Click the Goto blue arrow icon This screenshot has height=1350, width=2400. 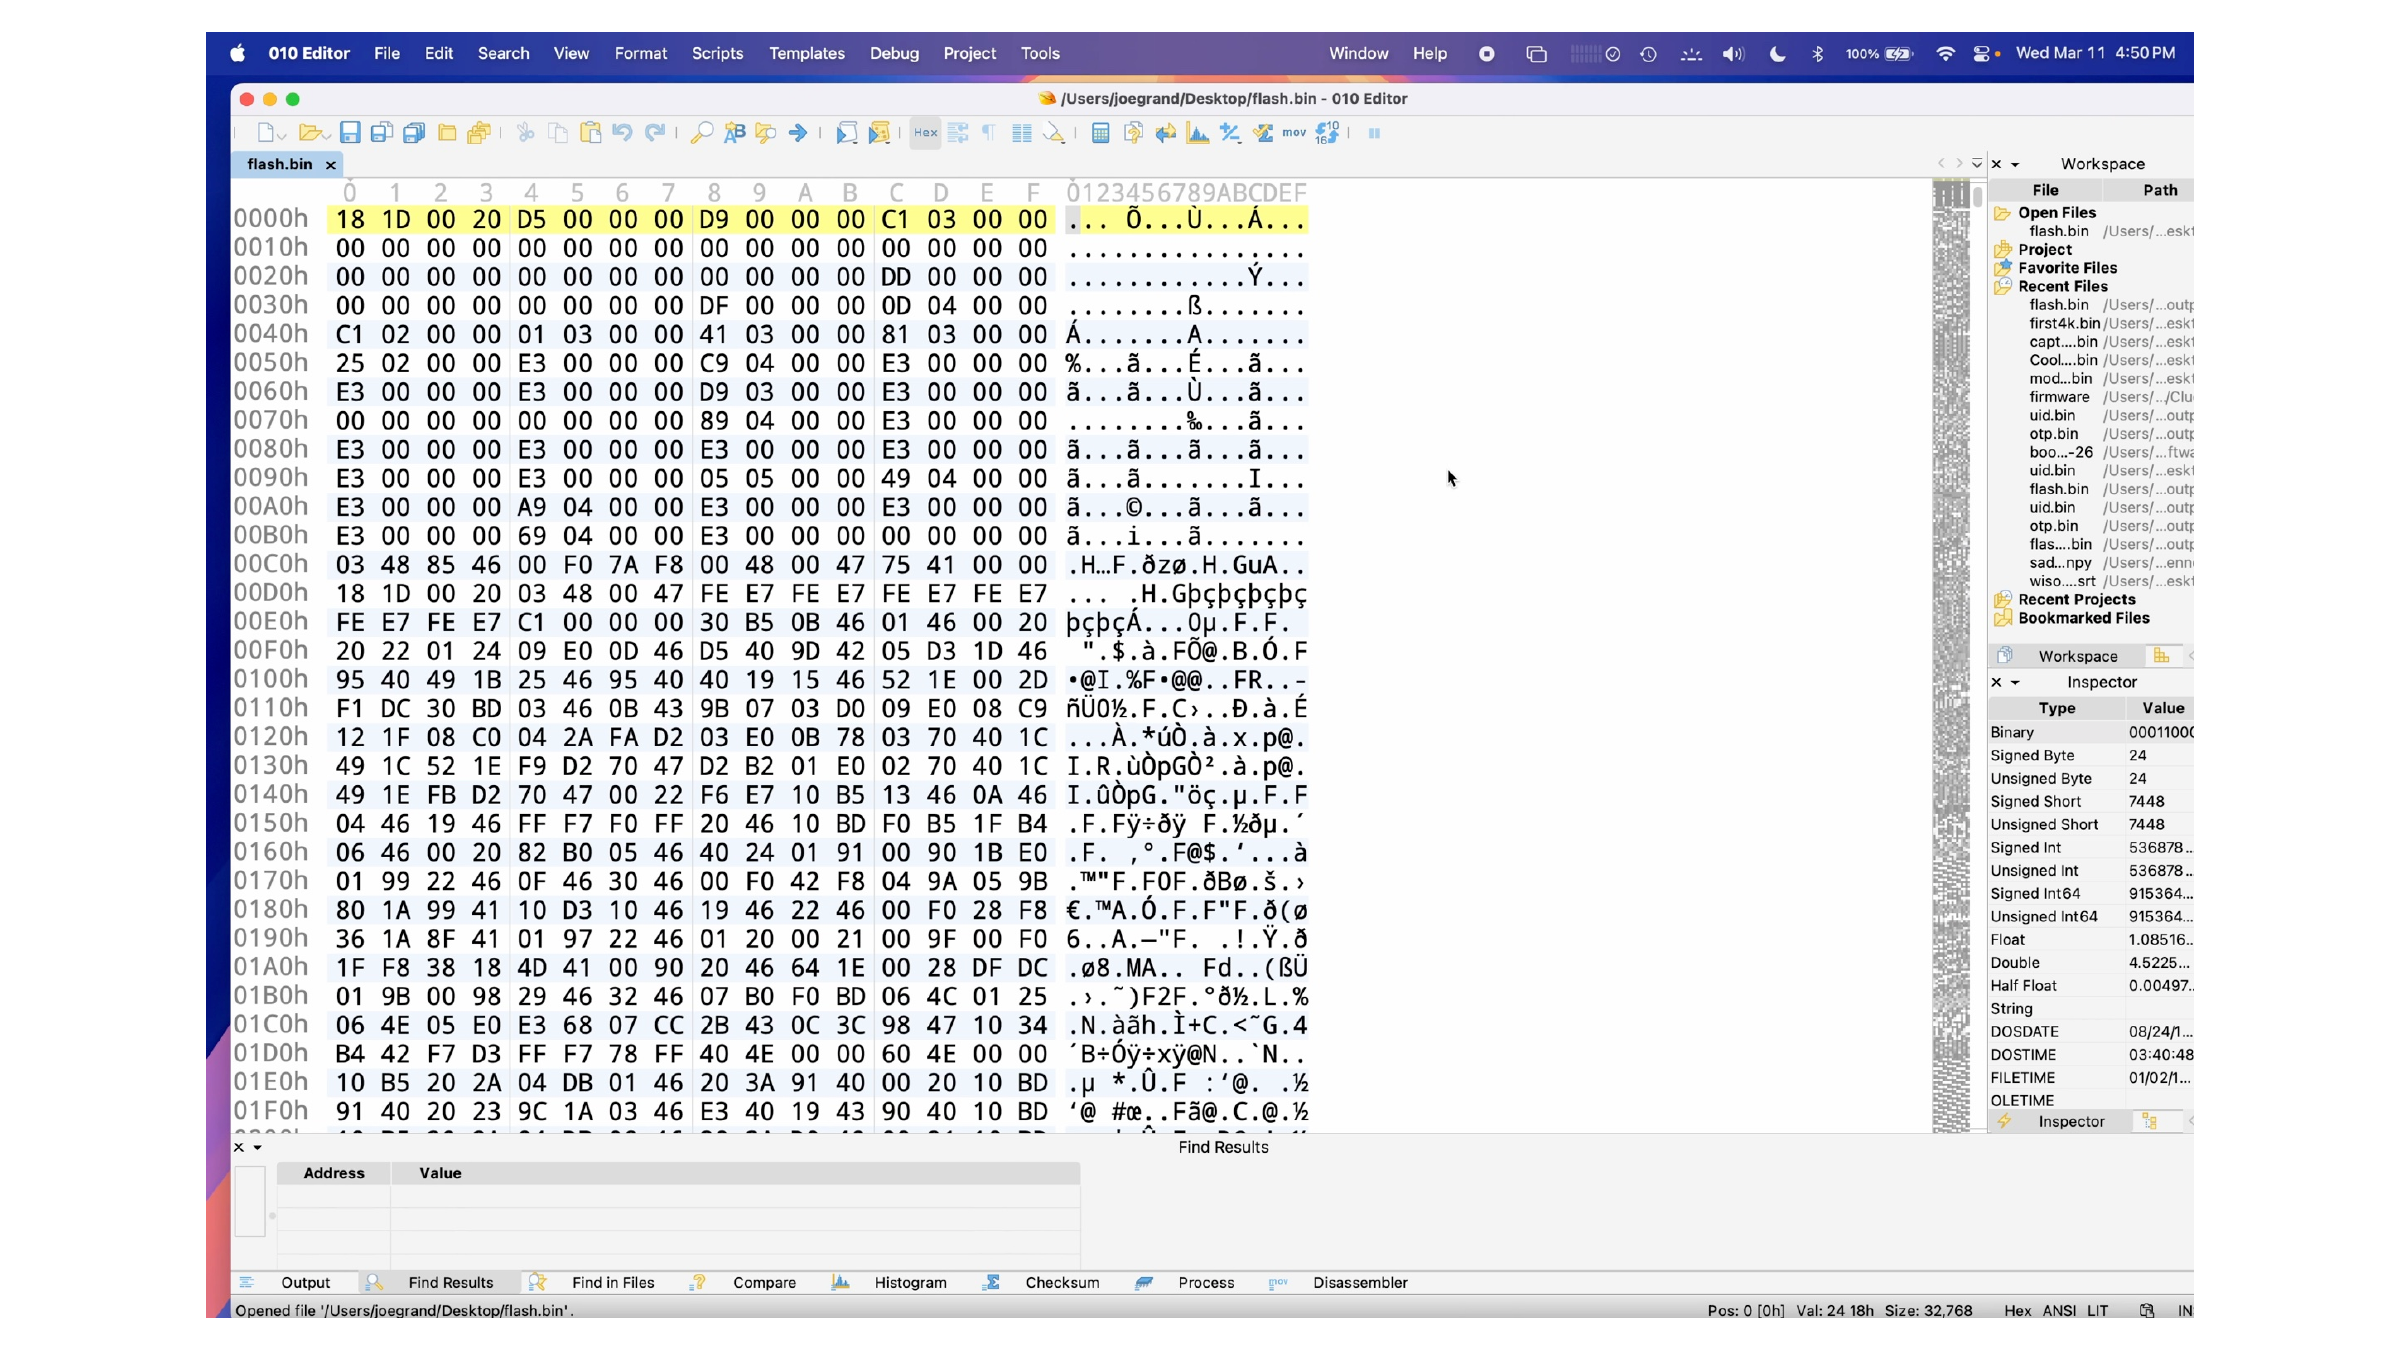pyautogui.click(x=798, y=133)
